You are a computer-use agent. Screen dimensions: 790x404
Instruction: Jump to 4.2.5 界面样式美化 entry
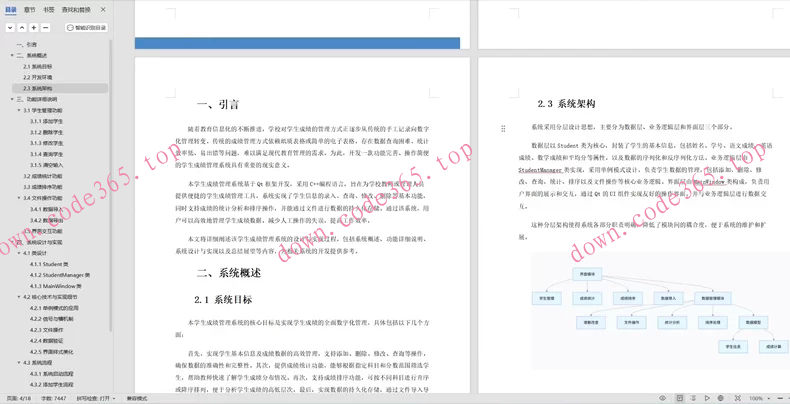point(51,352)
